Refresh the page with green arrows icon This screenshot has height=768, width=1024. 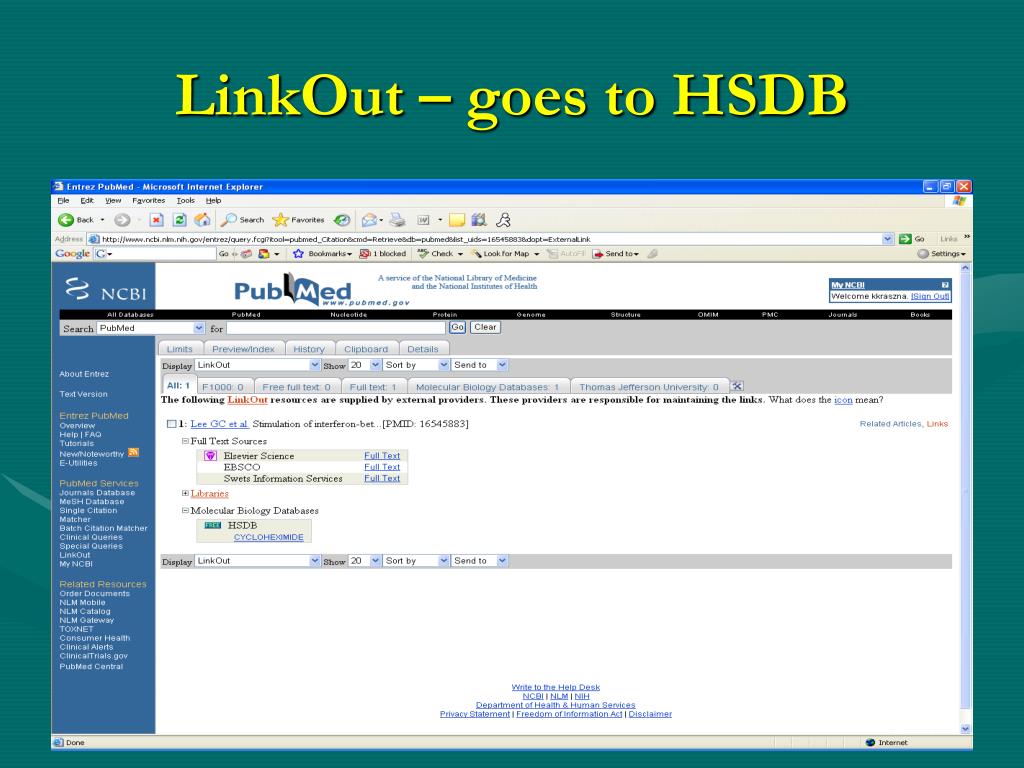(180, 220)
